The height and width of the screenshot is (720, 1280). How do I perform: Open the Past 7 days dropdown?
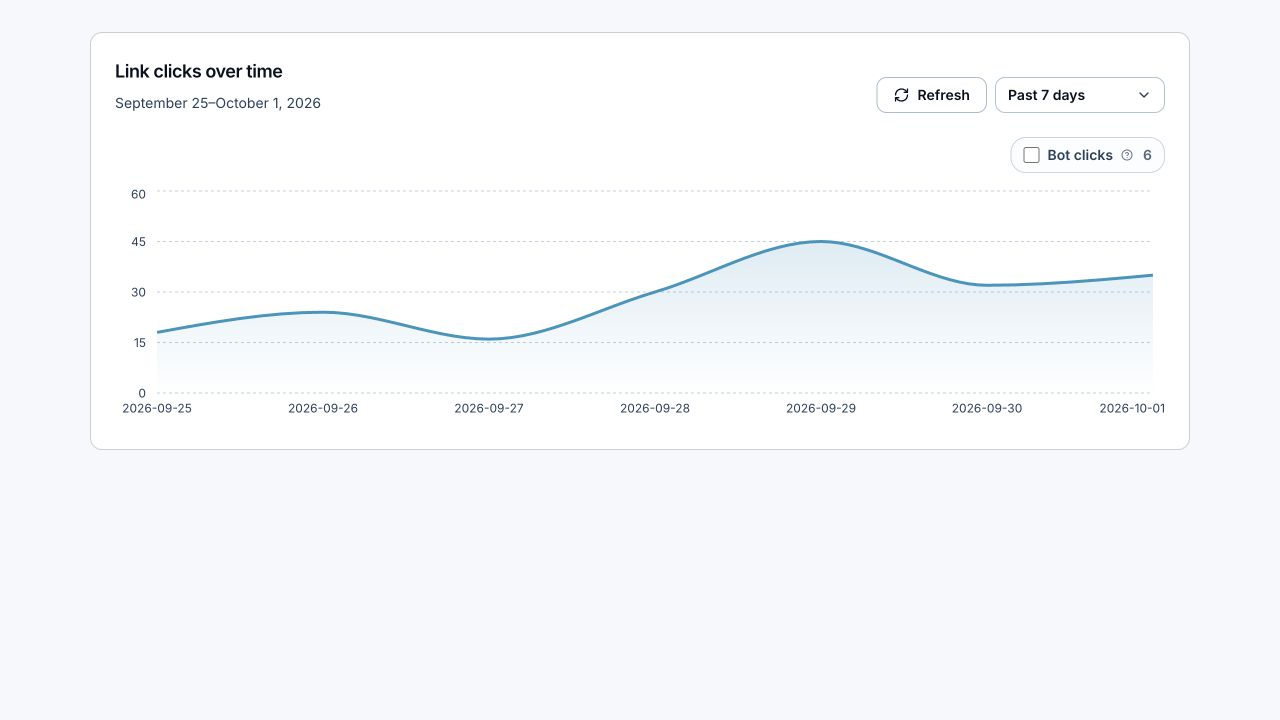click(1080, 95)
